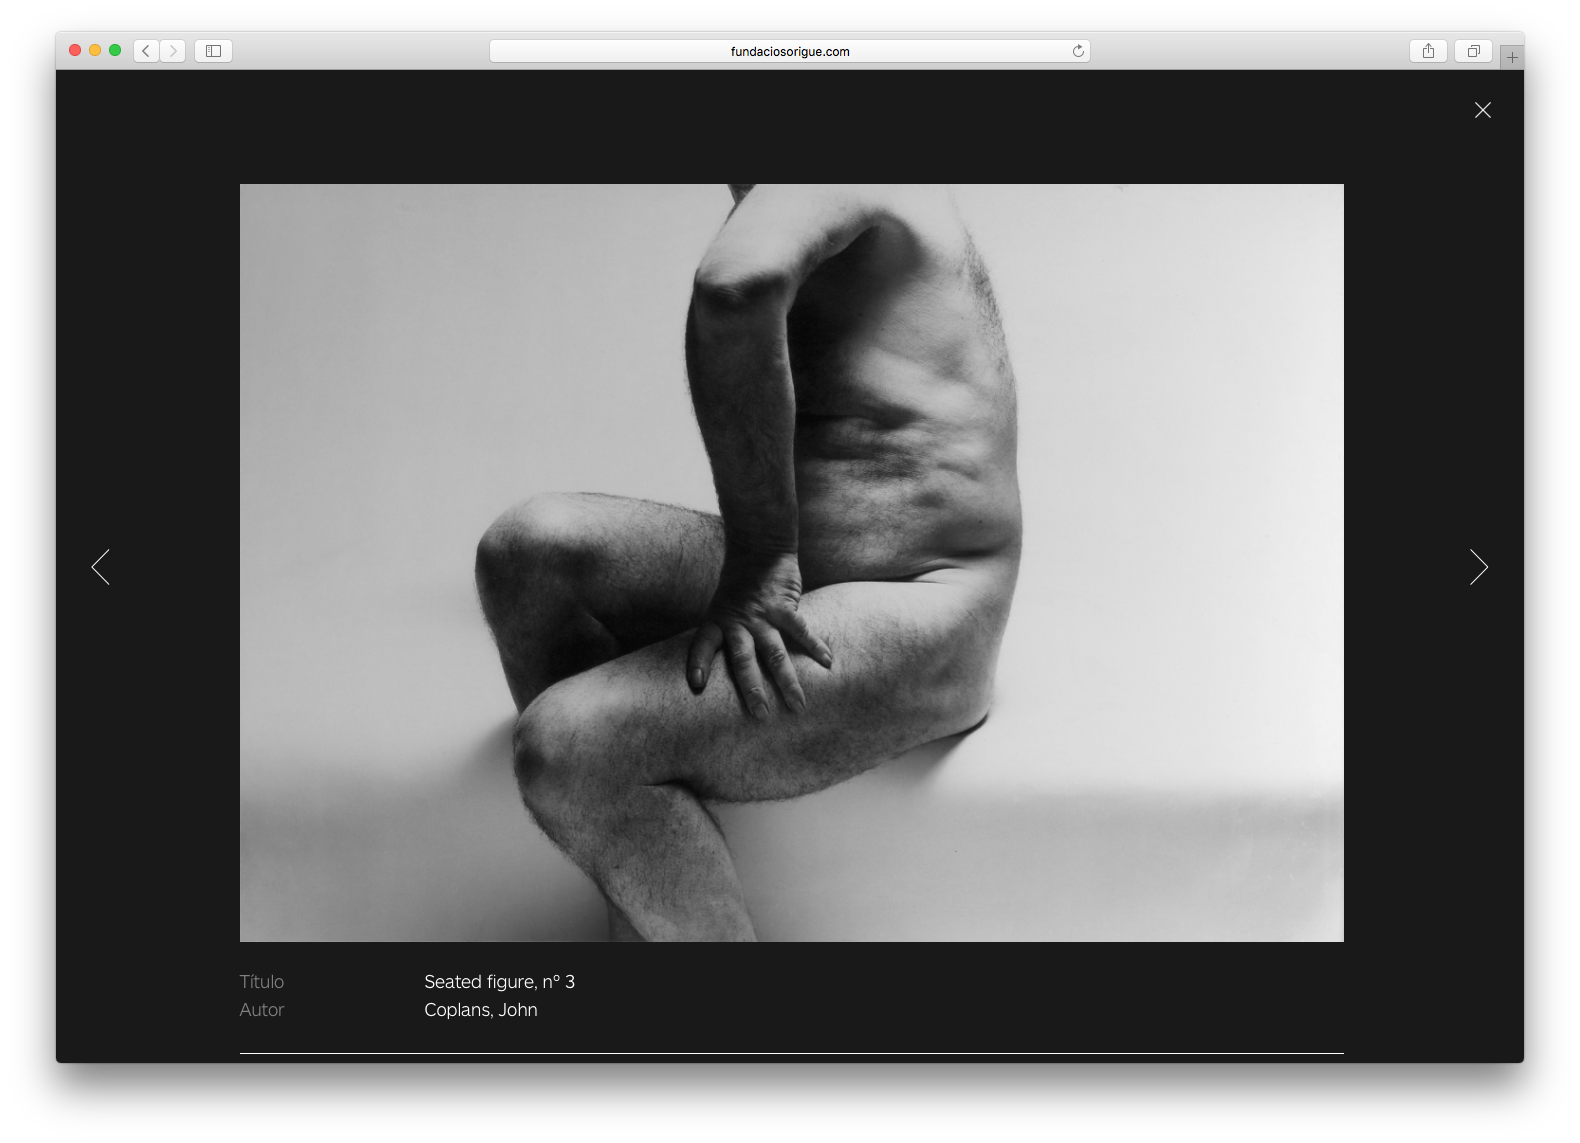Minimize the Safari window with yellow button
Viewport: 1580px width, 1143px height.
[x=95, y=50]
